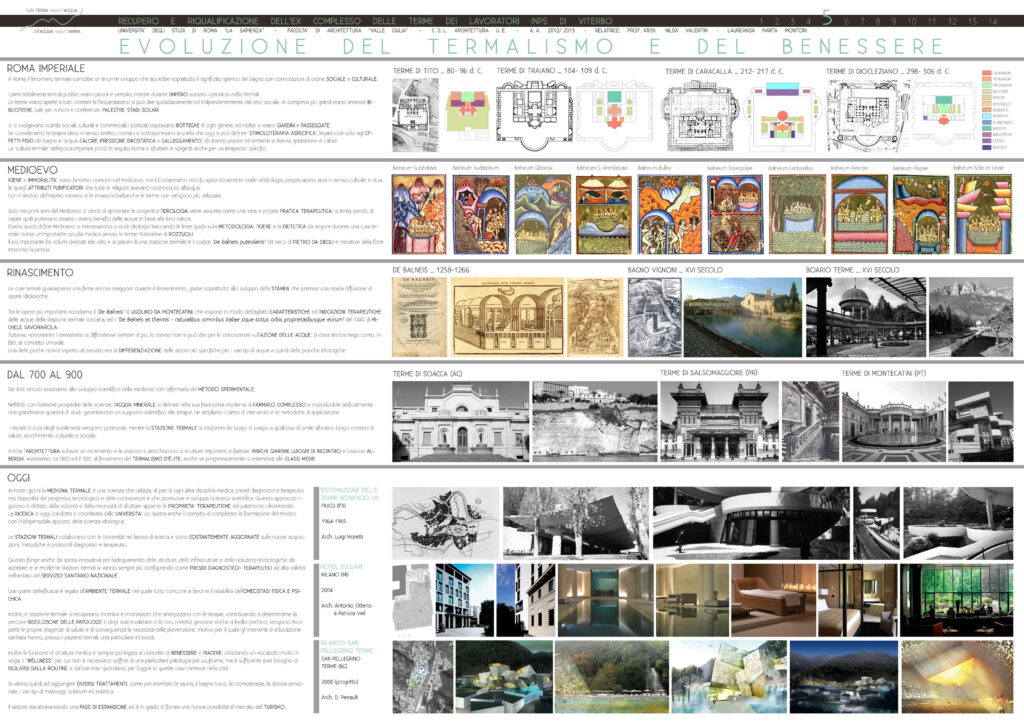Open the Terme di Caracalla colored plan
Screen dimensions: 1024x723
782,116
